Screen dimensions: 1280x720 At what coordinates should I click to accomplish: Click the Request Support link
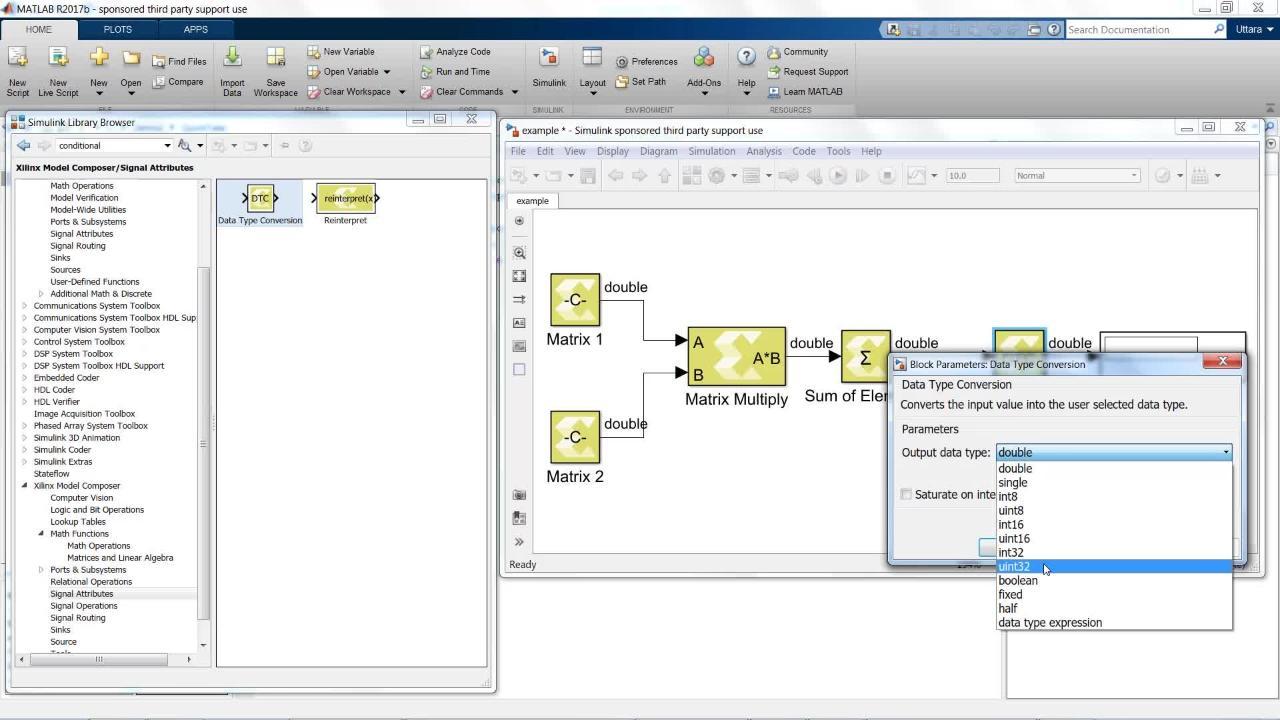(815, 72)
